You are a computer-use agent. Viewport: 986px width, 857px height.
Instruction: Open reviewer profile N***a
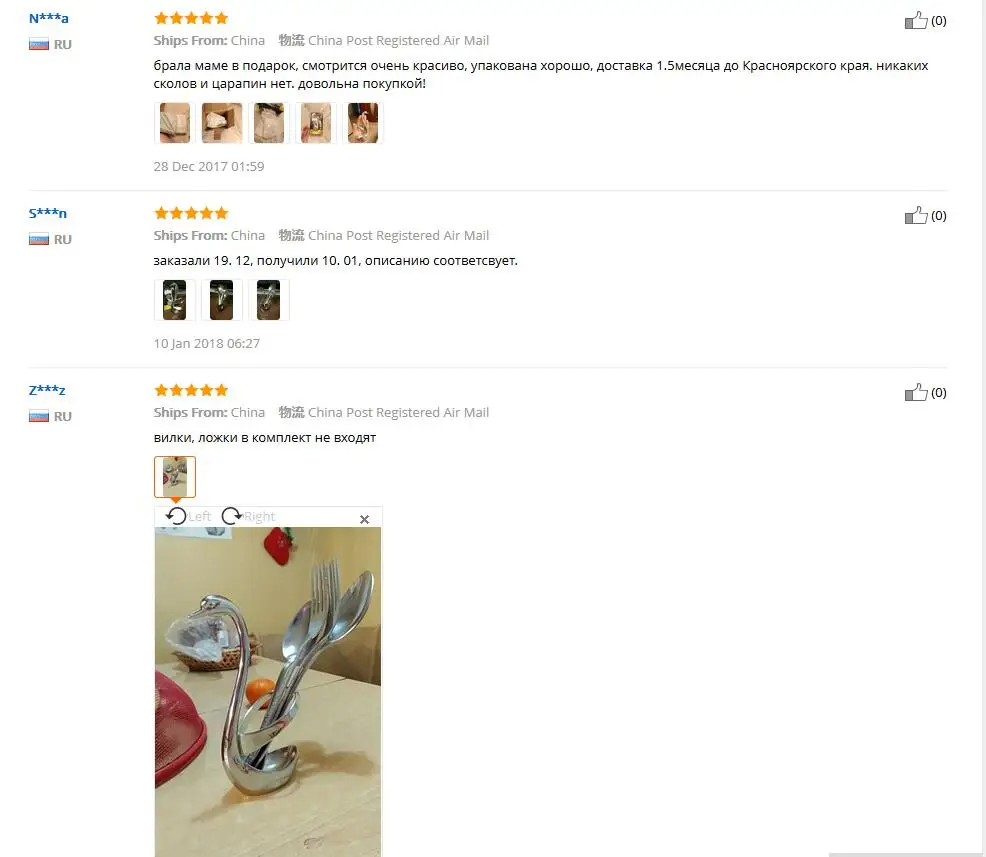pos(48,18)
